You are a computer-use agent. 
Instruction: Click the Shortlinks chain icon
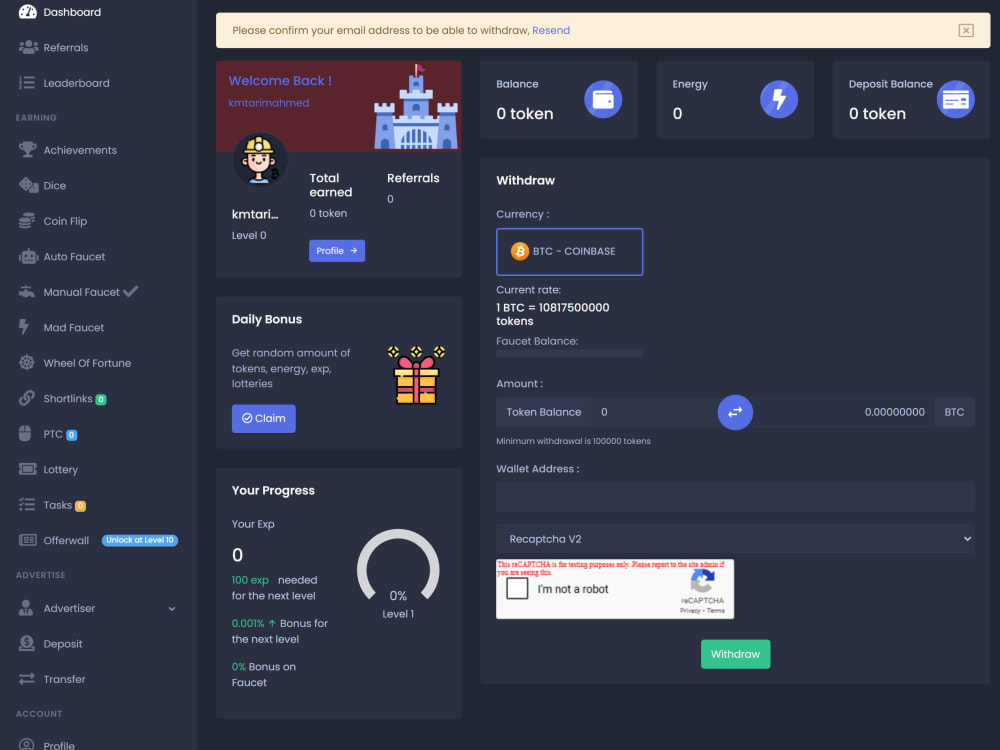tap(27, 398)
